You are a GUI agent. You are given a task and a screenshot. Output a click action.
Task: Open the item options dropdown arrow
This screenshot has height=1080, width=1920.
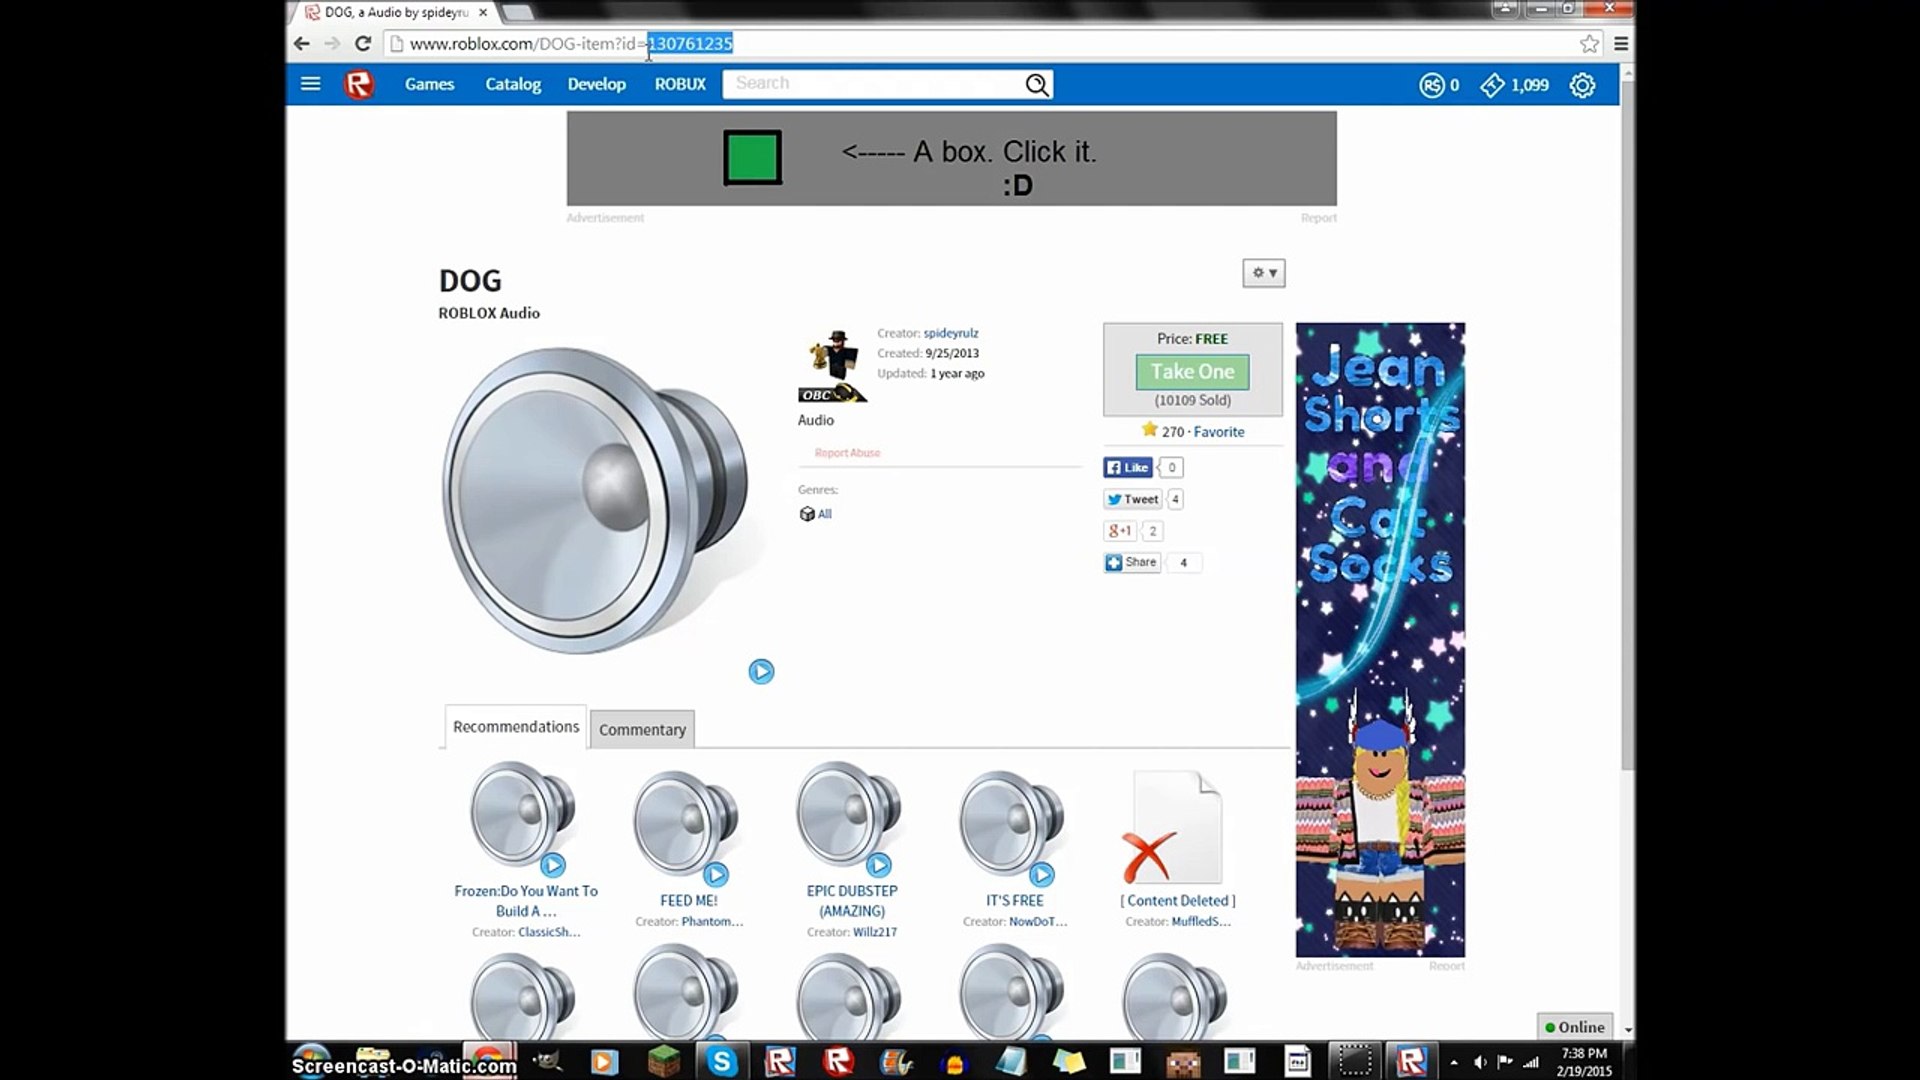[1273, 272]
